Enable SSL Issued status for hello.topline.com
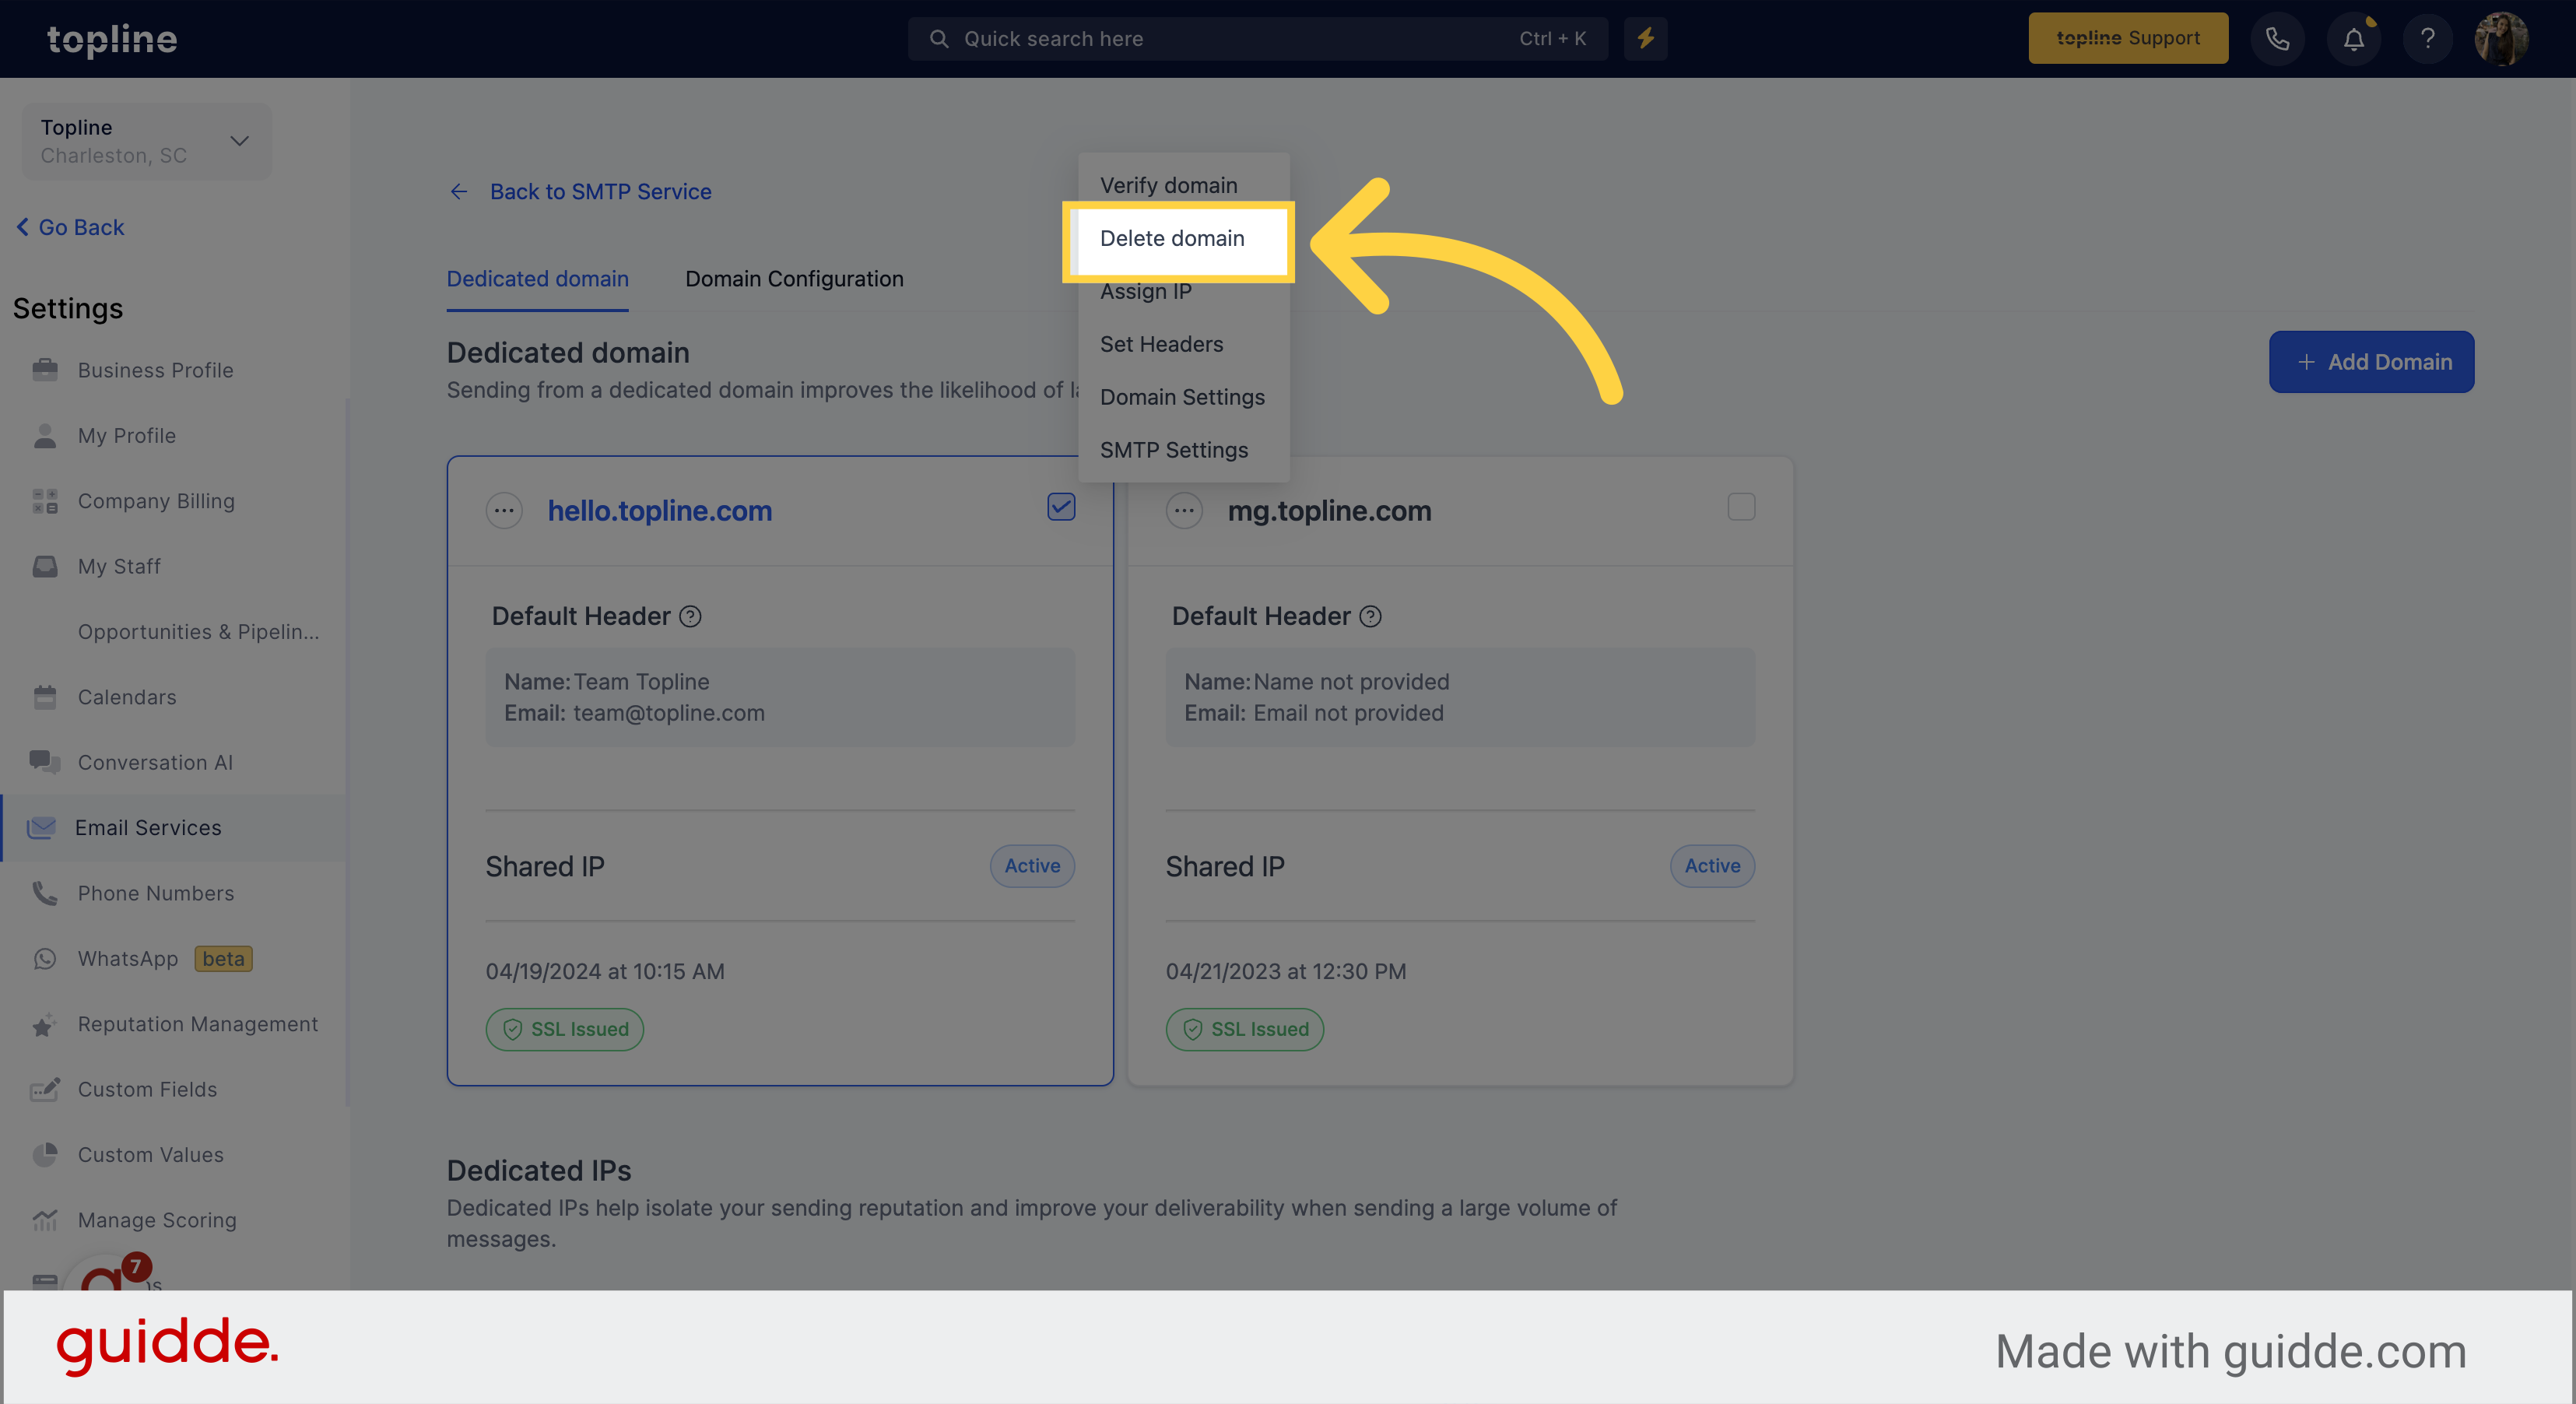 pyautogui.click(x=563, y=1029)
